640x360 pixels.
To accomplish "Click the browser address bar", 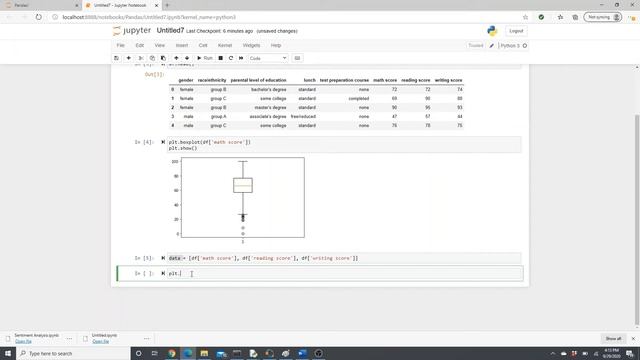I will [286, 17].
